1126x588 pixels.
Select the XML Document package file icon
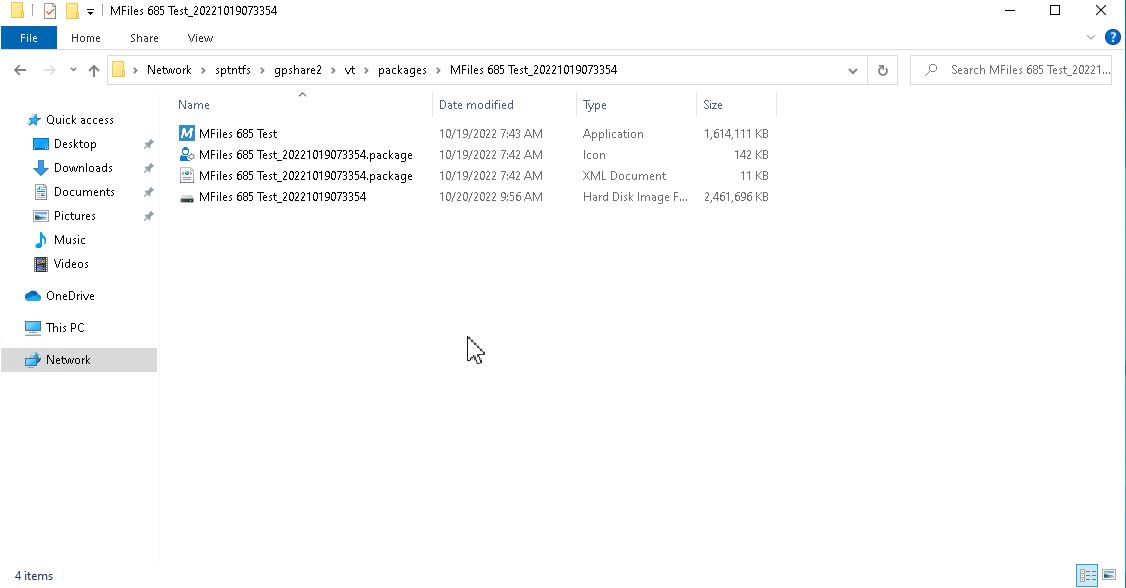pos(187,175)
